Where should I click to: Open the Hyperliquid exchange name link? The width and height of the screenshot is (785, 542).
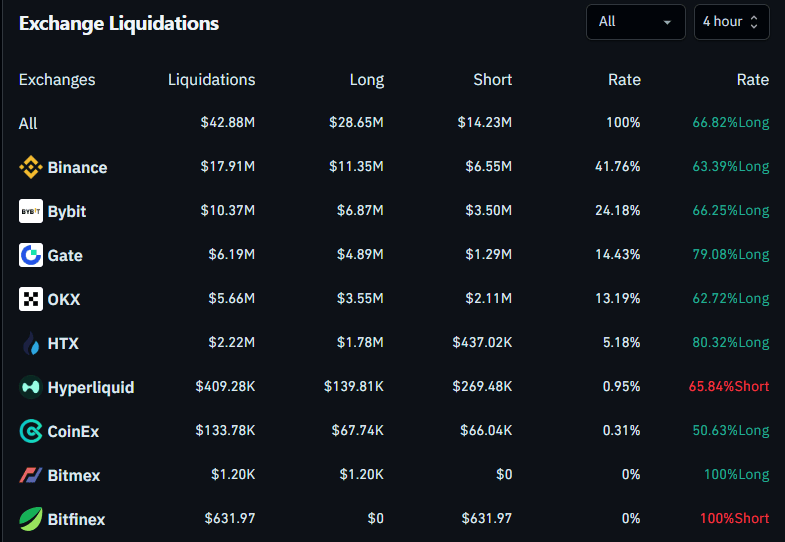[x=90, y=388]
